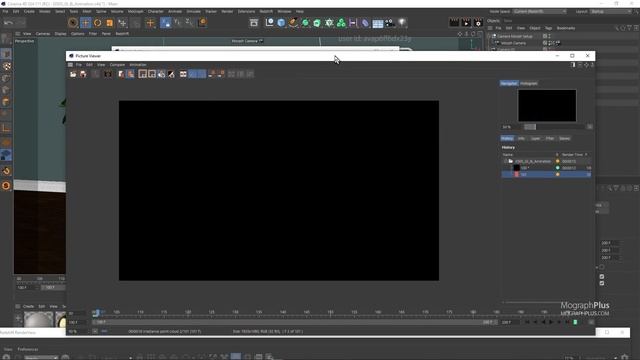
Task: Open the Render menu in main menu bar
Action: coord(227,11)
